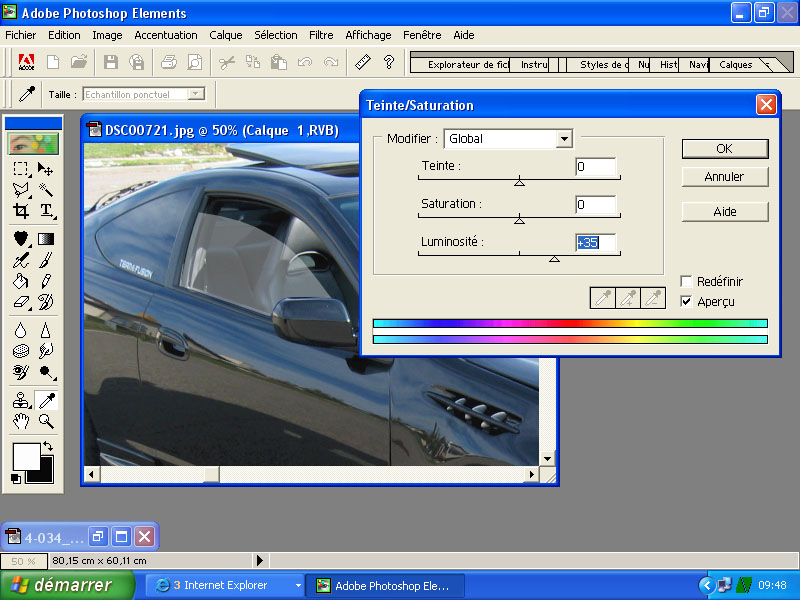The height and width of the screenshot is (600, 800).
Task: Select the Crop tool
Action: point(20,210)
